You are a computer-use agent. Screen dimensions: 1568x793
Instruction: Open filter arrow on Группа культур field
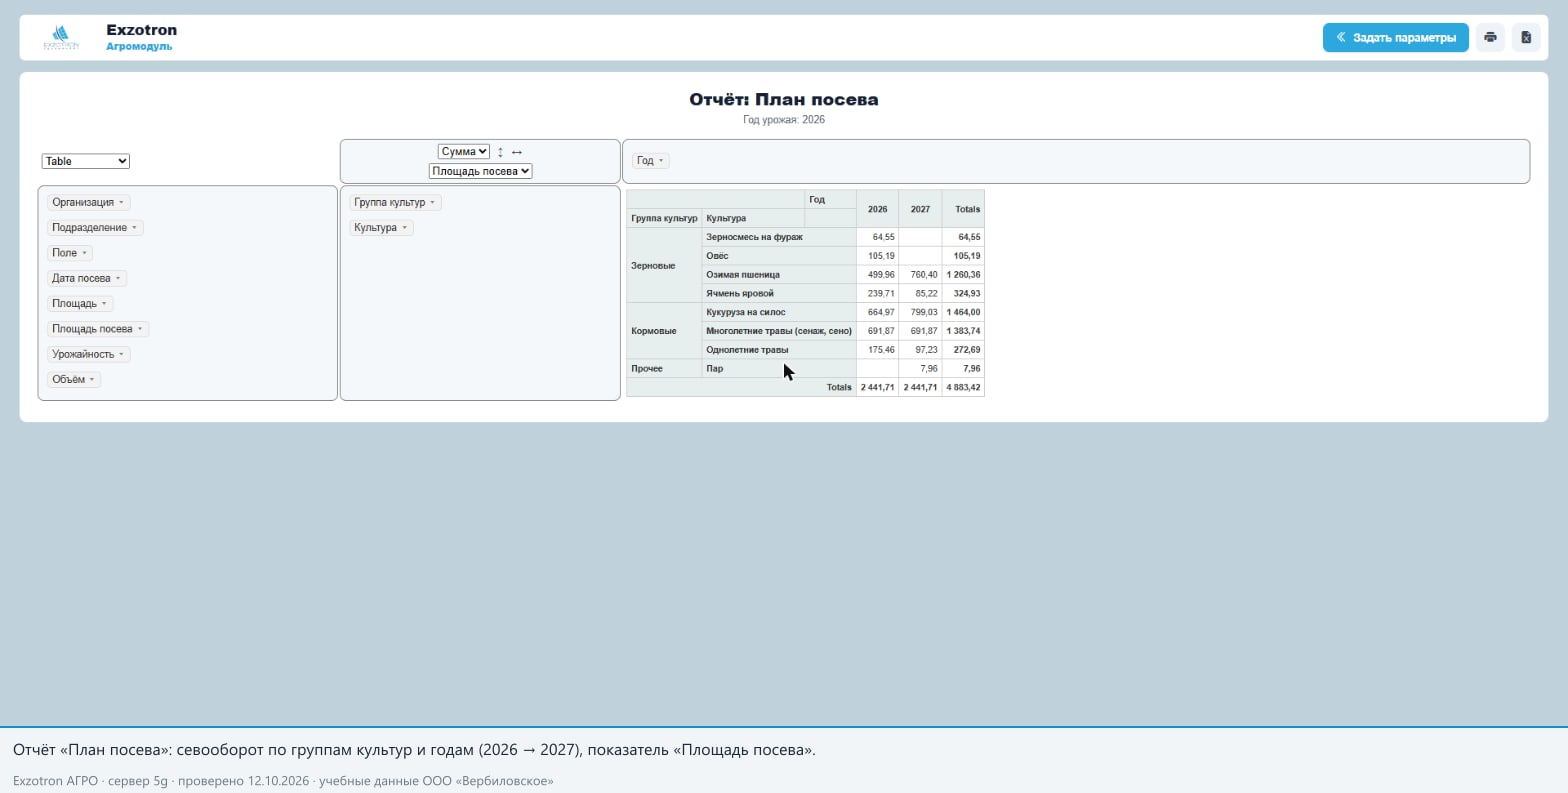click(432, 203)
